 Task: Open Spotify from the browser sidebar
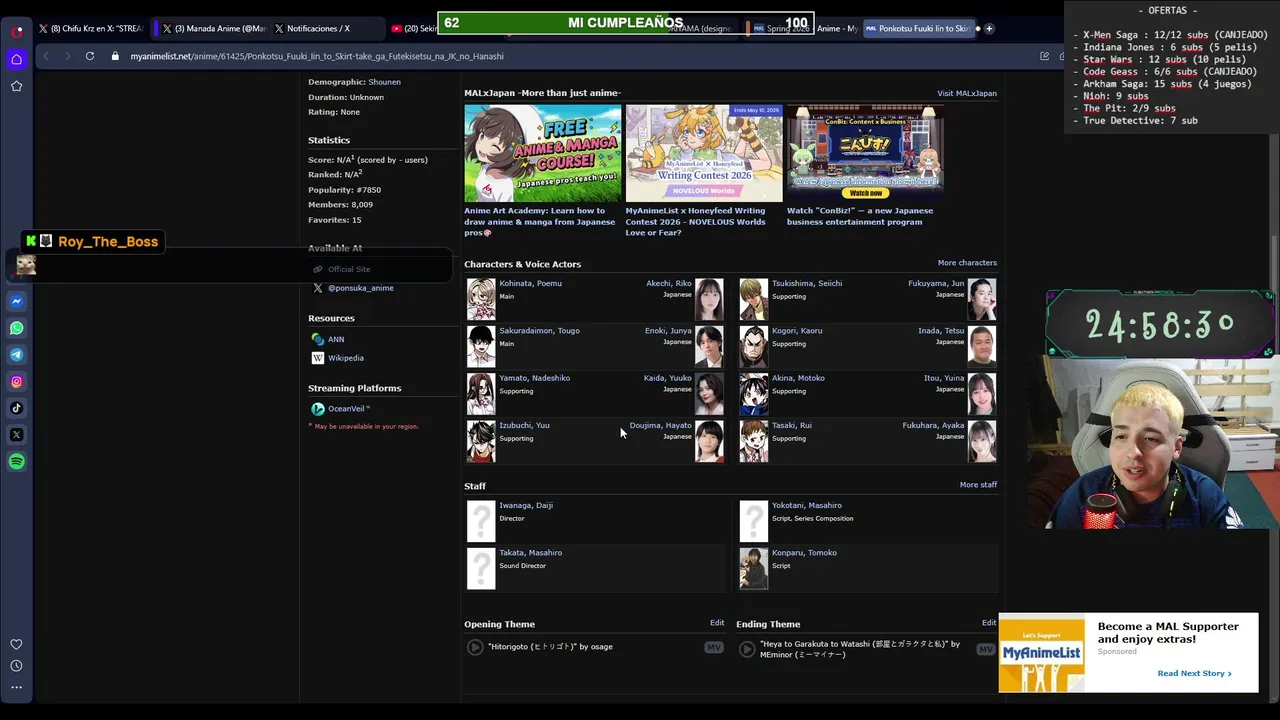(17, 462)
